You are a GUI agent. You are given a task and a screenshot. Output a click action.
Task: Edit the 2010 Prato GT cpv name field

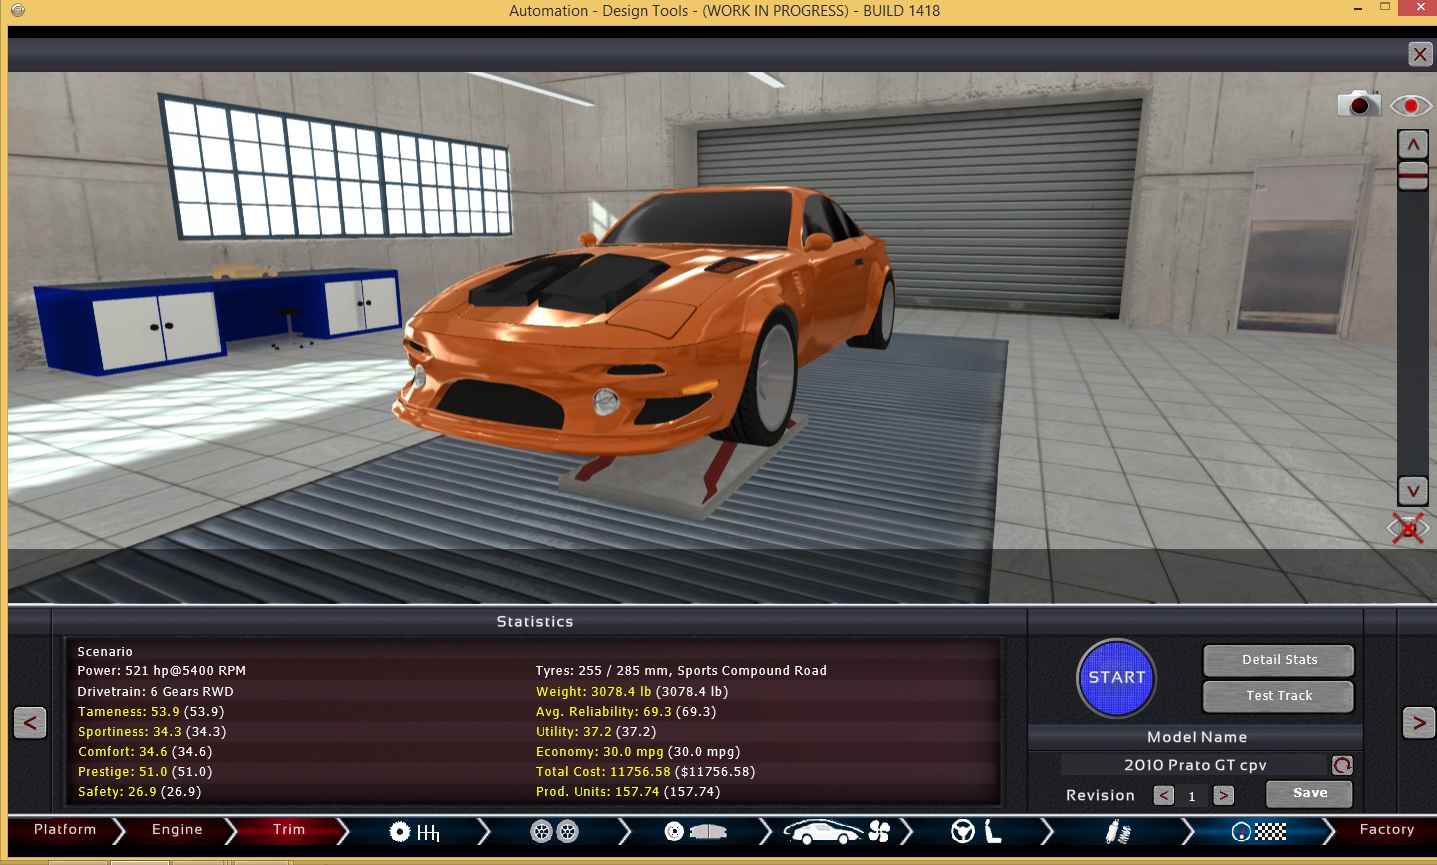point(1197,765)
